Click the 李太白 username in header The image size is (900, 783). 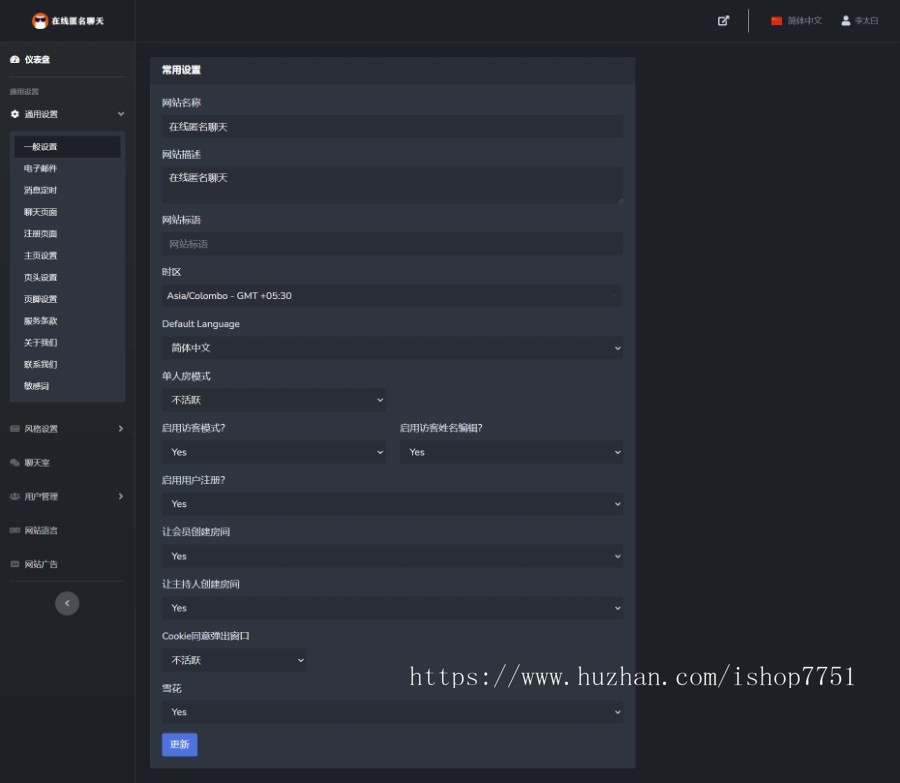click(x=867, y=21)
